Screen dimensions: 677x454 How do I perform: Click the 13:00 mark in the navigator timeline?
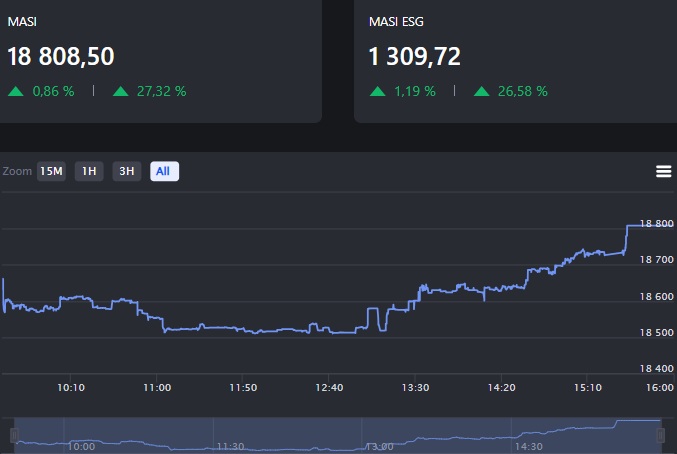[379, 447]
